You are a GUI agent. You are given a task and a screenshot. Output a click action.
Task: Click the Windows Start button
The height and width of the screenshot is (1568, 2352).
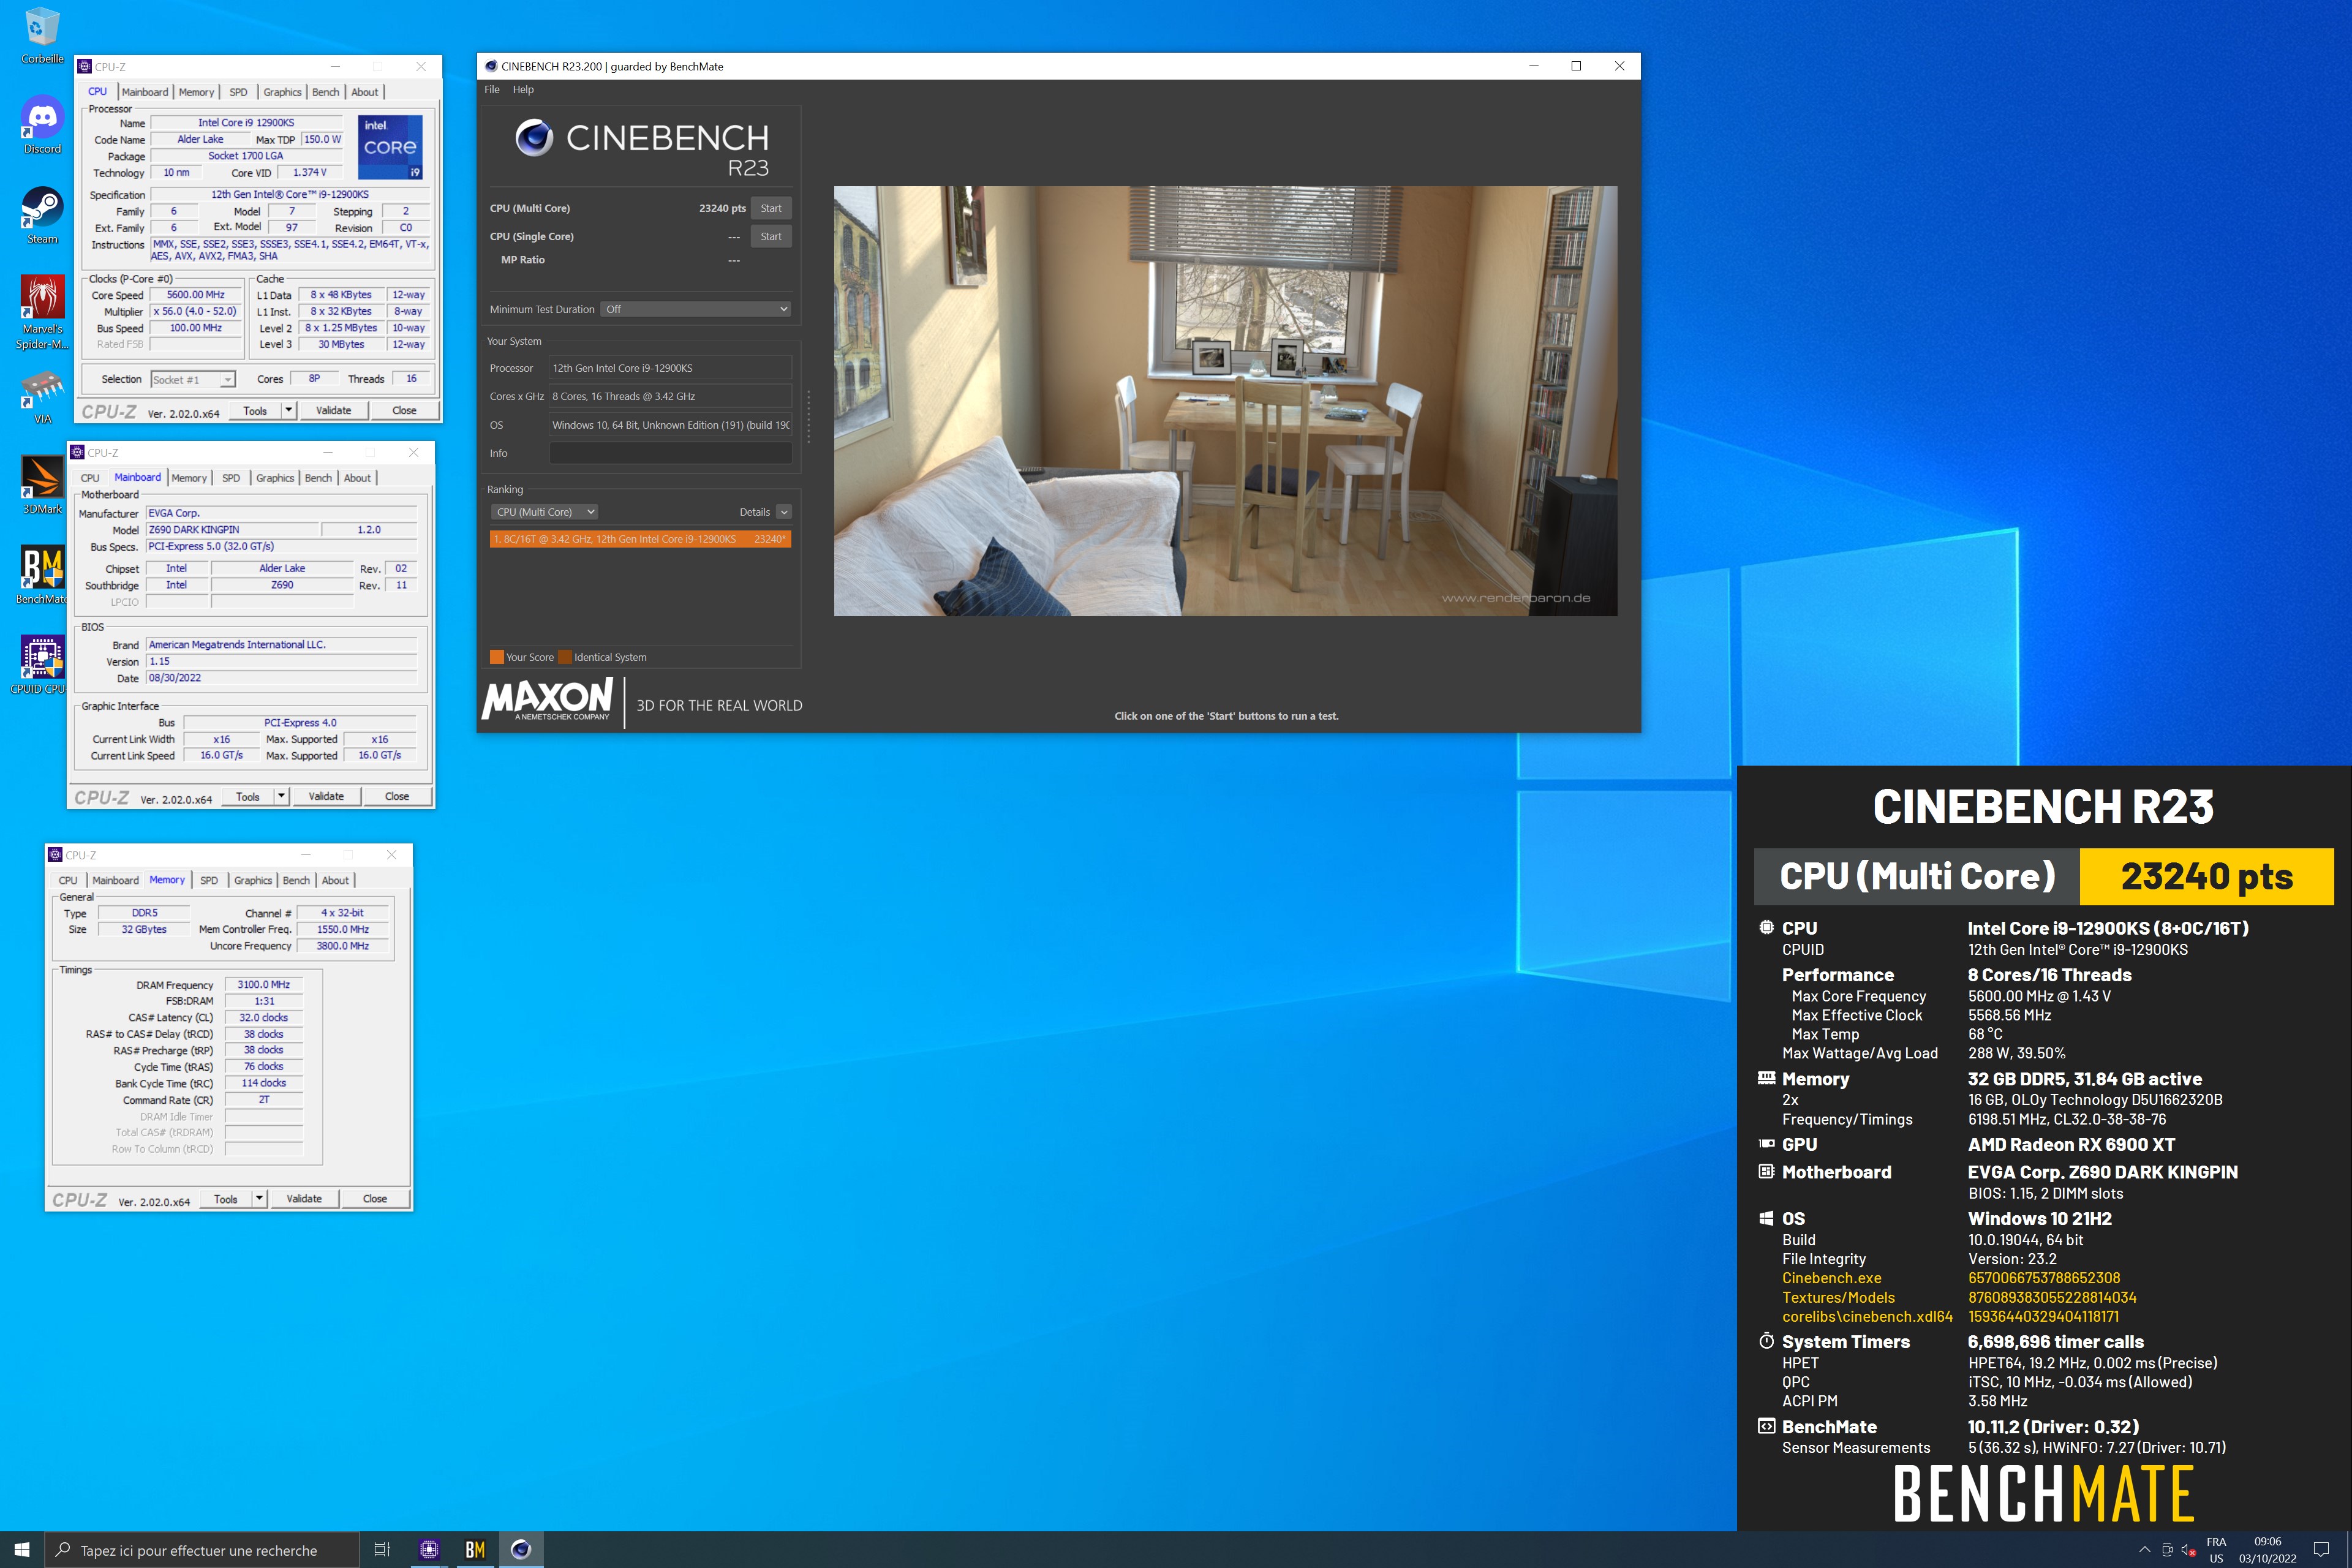coord(22,1550)
